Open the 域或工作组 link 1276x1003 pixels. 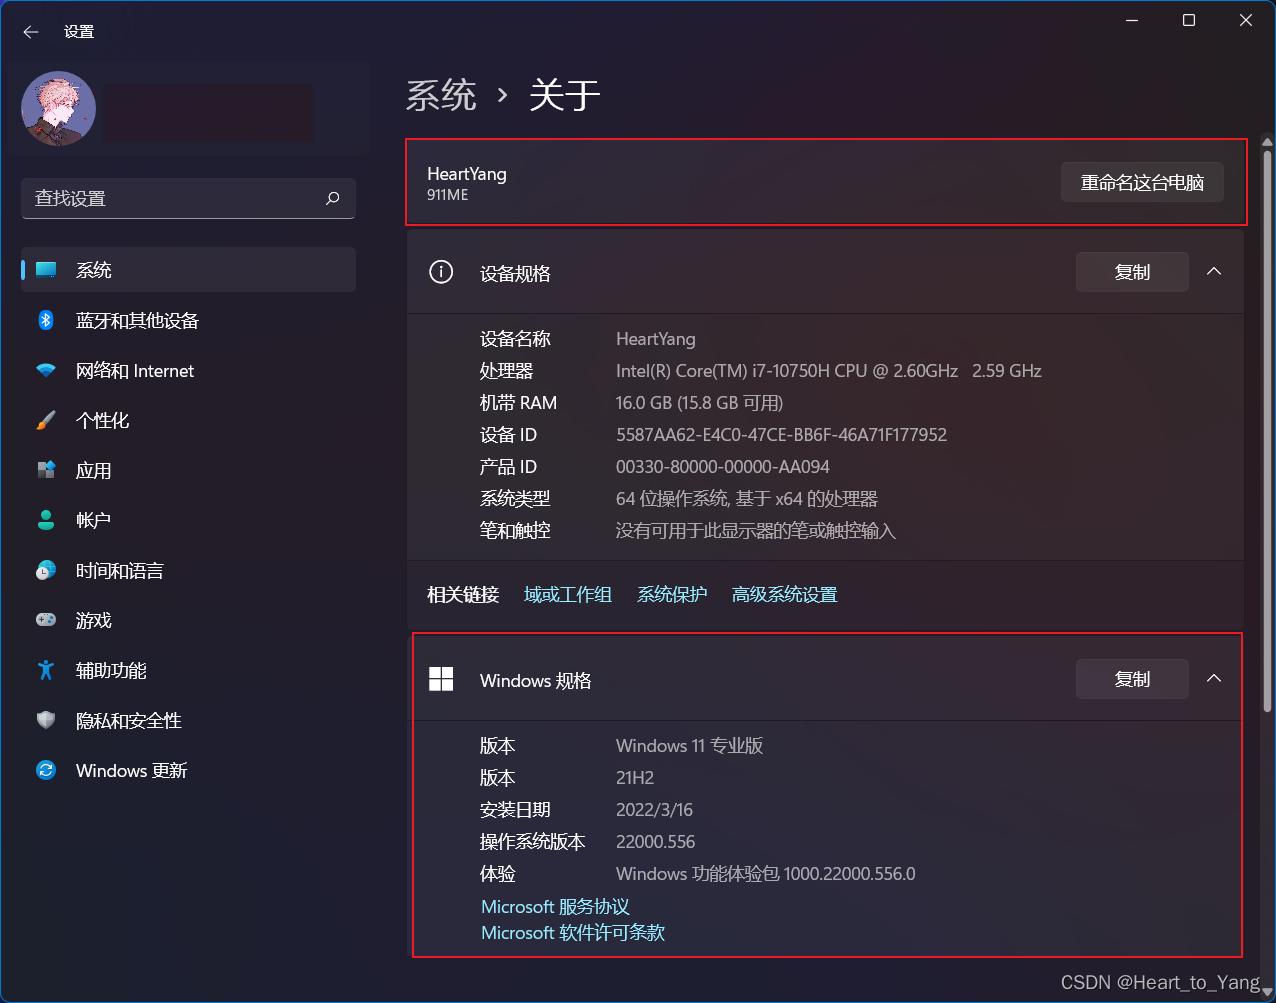pyautogui.click(x=568, y=595)
